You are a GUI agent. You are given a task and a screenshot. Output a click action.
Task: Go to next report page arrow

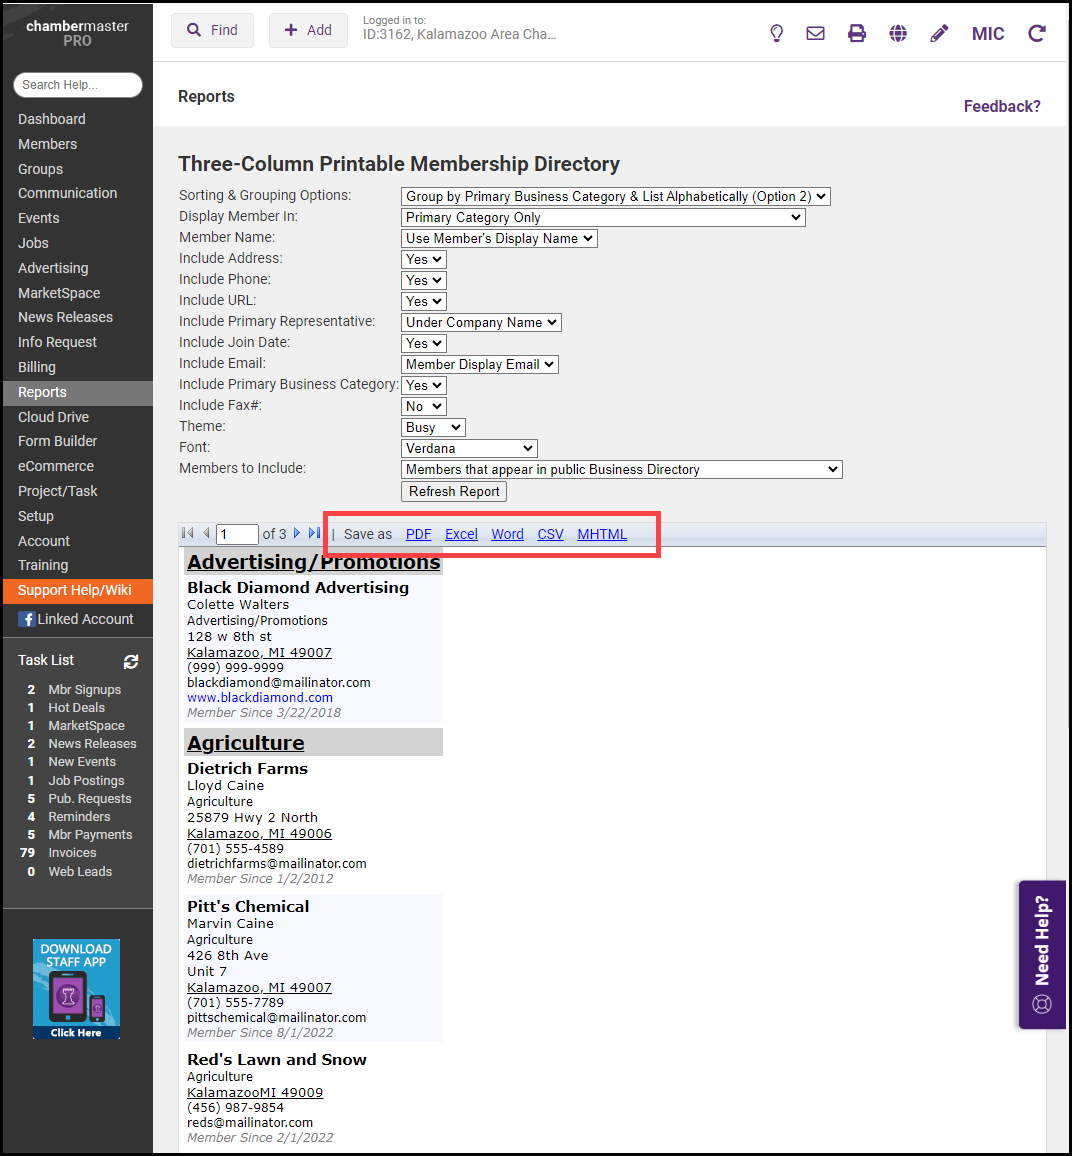click(297, 534)
